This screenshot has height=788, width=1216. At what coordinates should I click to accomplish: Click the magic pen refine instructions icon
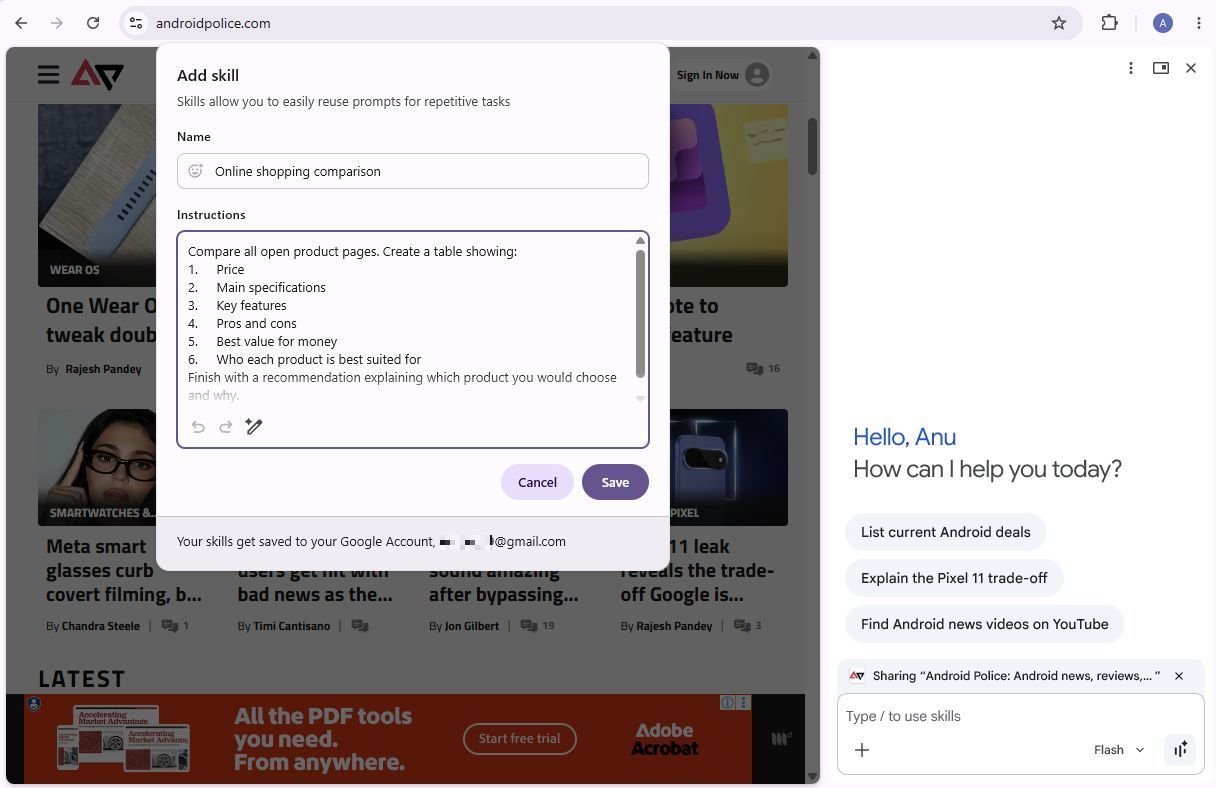(254, 427)
